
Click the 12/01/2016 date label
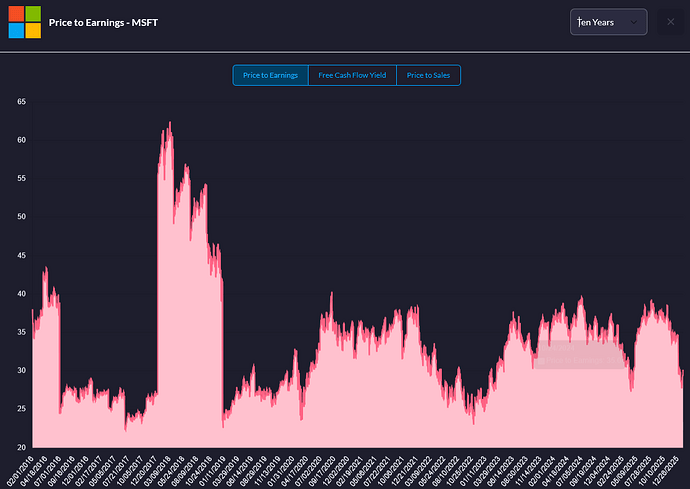point(75,471)
